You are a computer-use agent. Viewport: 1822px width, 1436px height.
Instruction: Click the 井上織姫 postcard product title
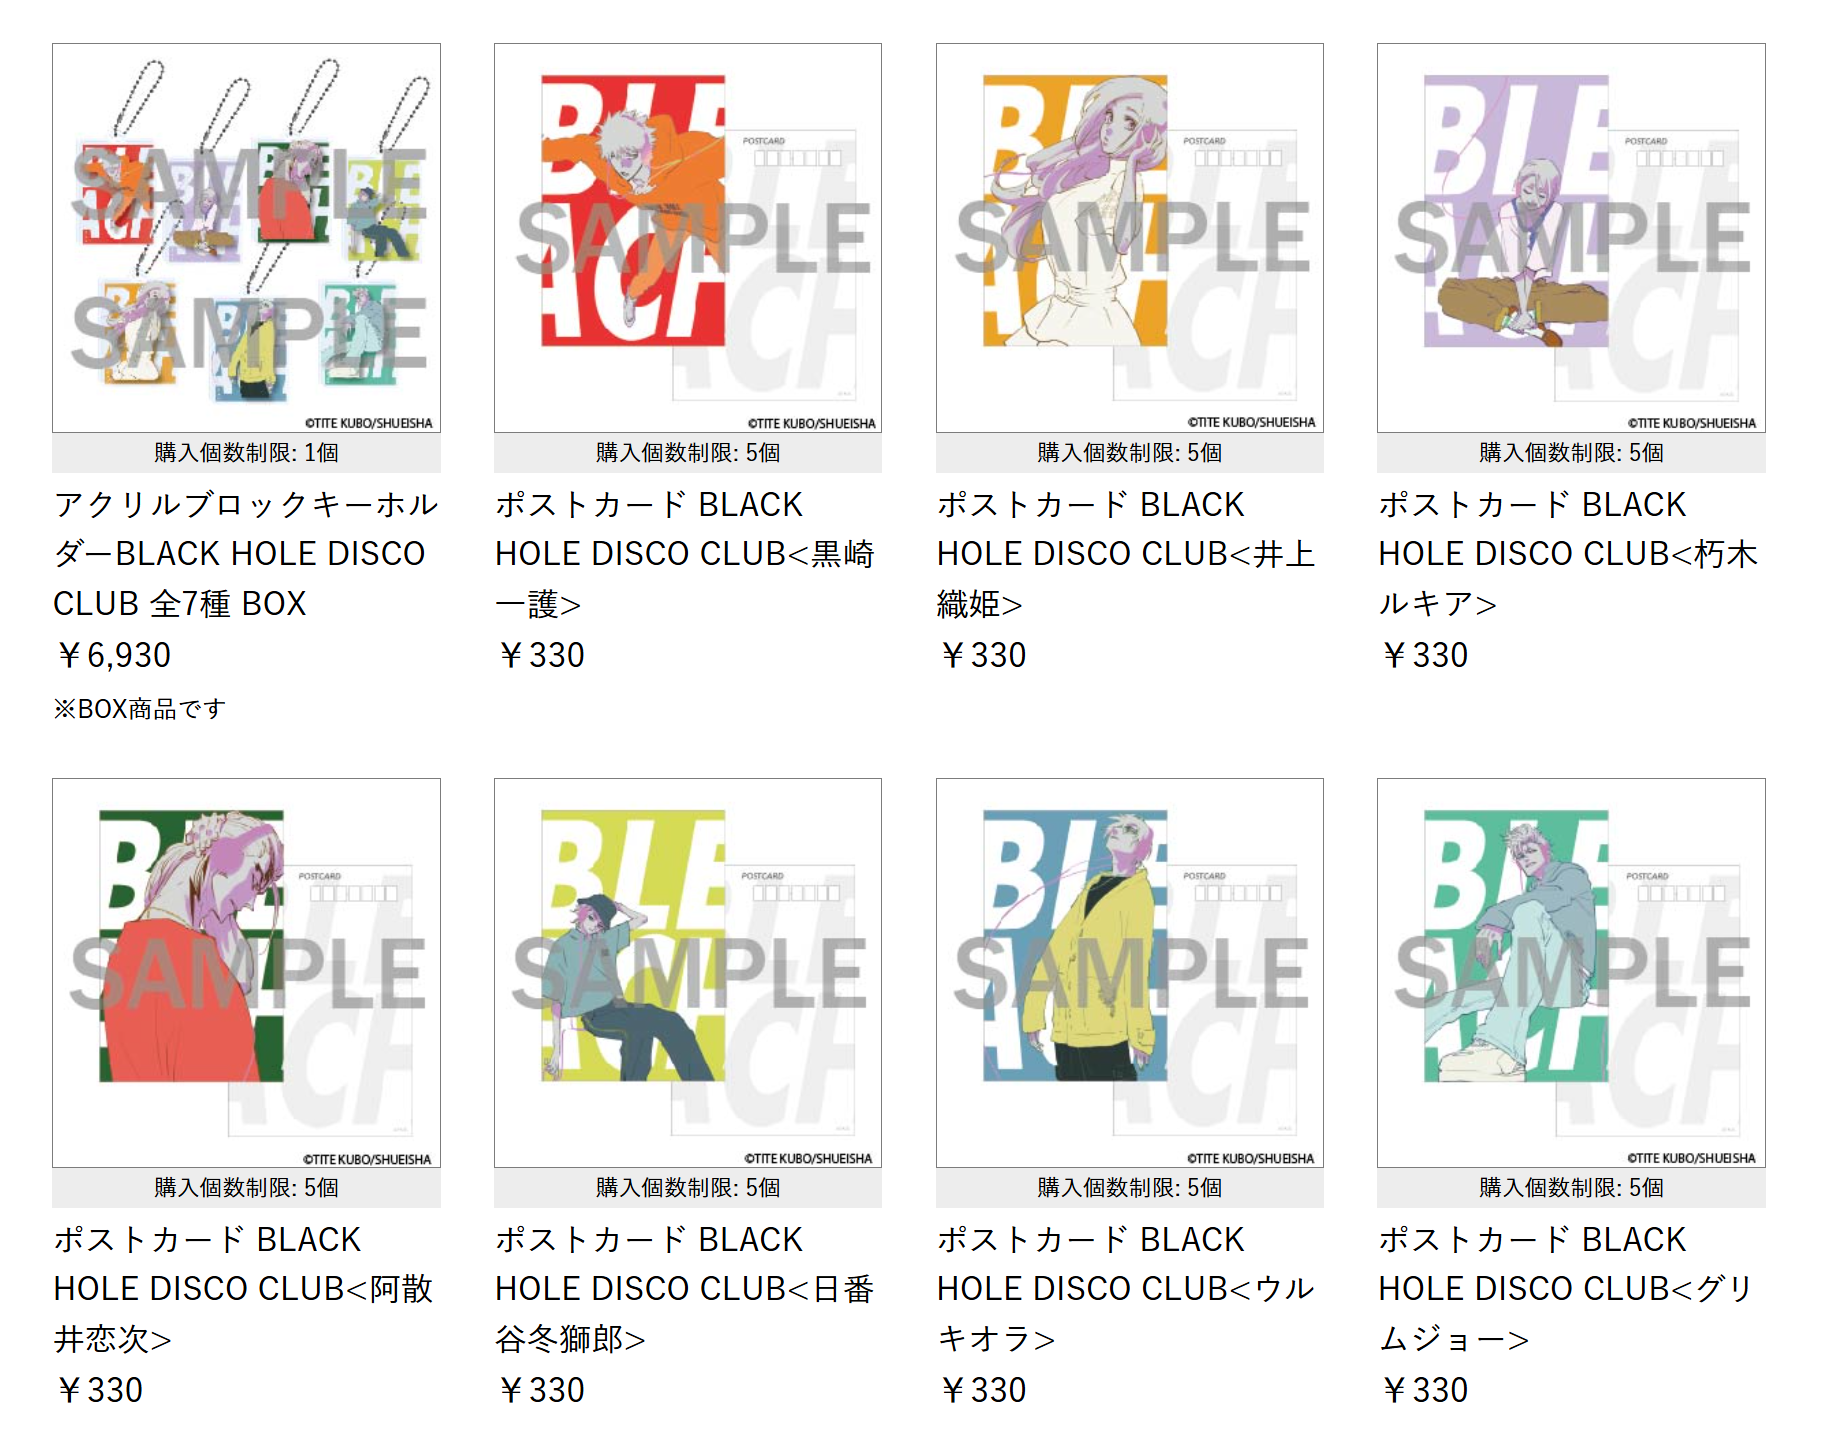[x=1127, y=554]
